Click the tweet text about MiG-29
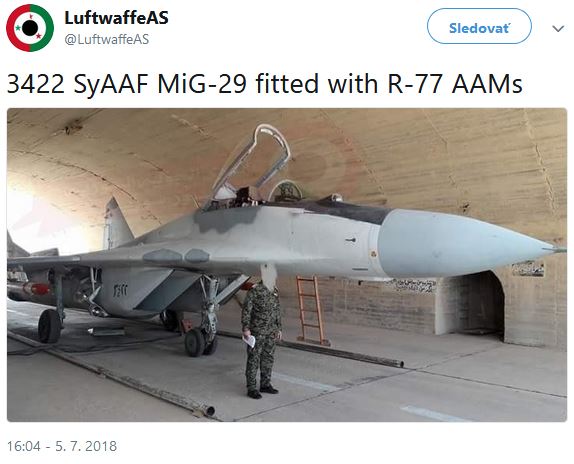The height and width of the screenshot is (464, 574). coord(265,84)
